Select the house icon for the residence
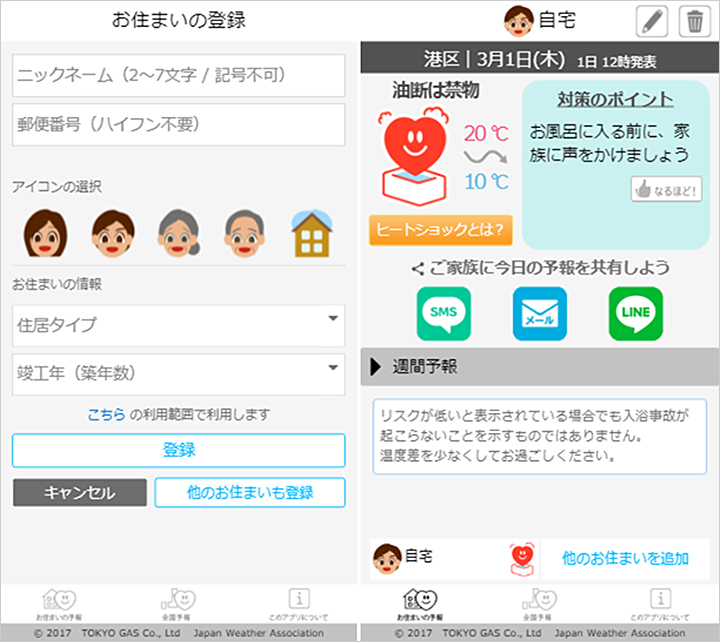The height and width of the screenshot is (642, 720). [311, 233]
